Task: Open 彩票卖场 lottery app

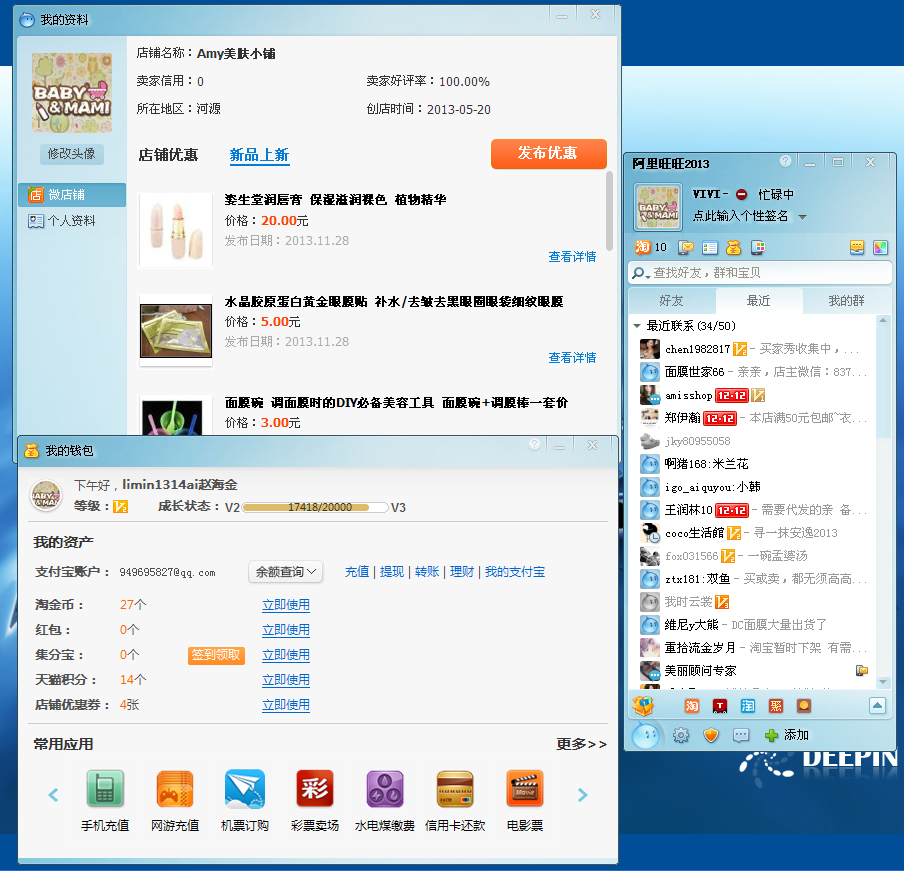Action: pos(315,801)
